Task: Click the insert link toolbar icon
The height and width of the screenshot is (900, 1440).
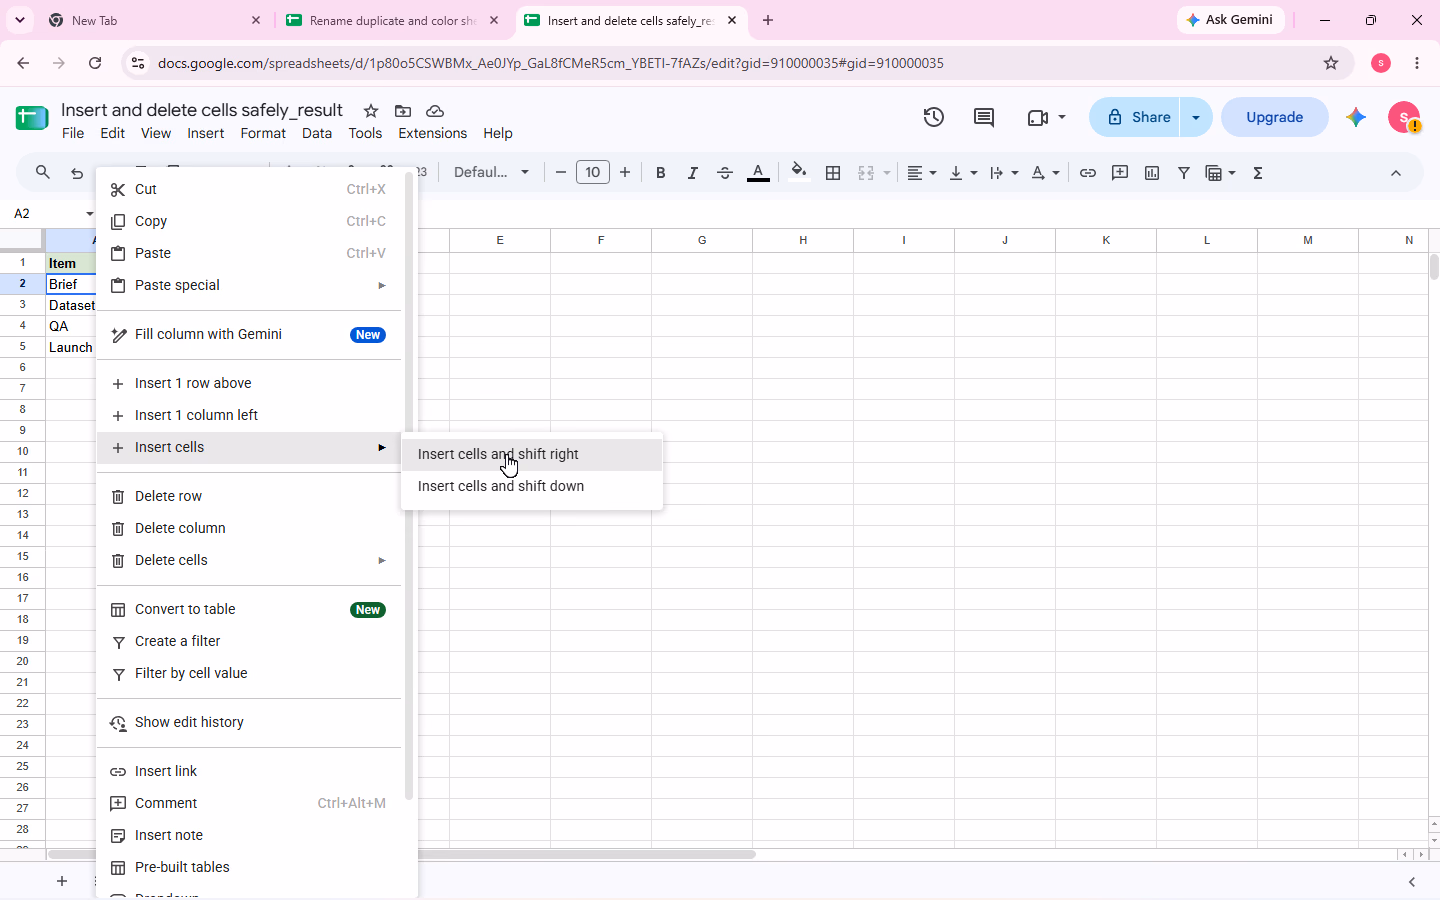Action: tap(1088, 173)
